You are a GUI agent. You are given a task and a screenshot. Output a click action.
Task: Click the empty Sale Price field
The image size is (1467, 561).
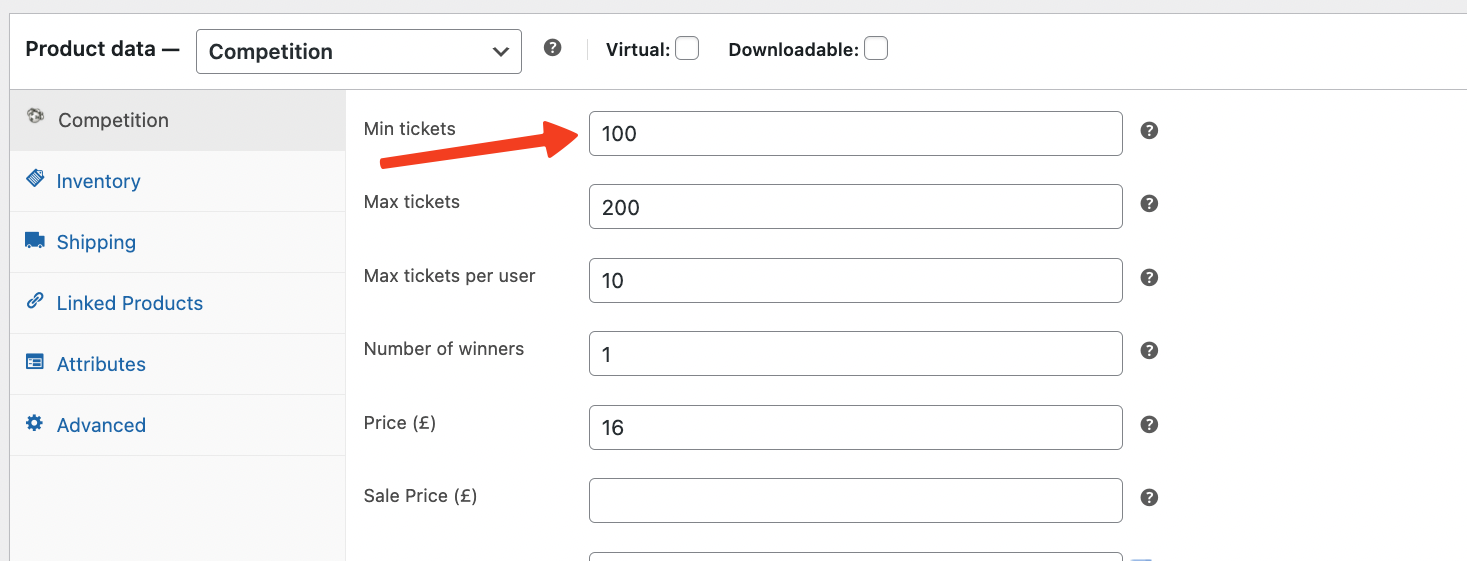click(x=855, y=500)
